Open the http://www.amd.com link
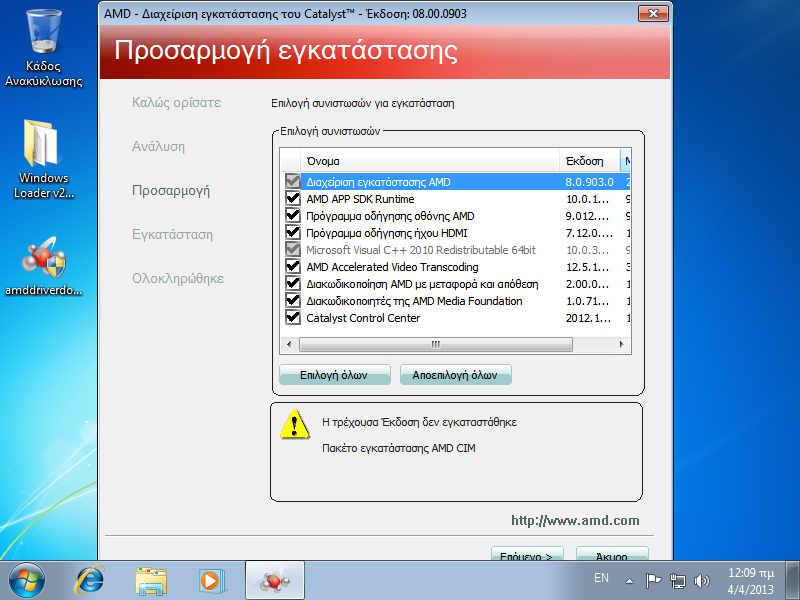800x600 pixels. [x=575, y=520]
